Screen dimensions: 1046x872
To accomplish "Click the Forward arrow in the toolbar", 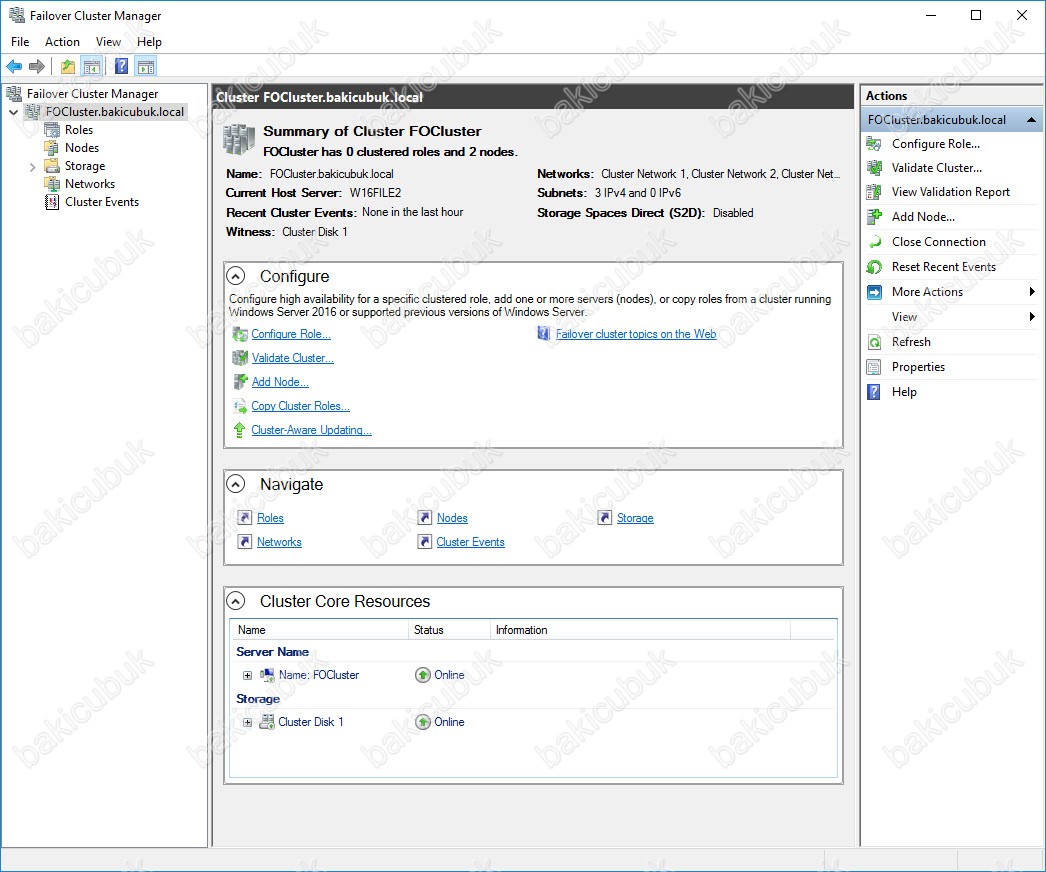I will [x=37, y=66].
